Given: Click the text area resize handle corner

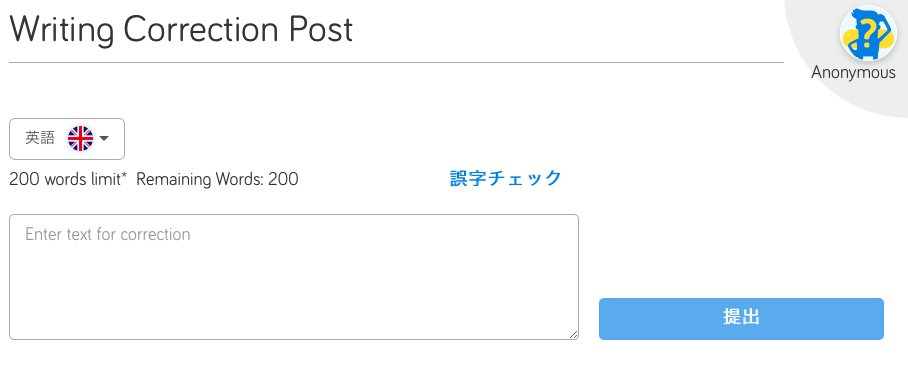Looking at the screenshot, I should [573, 334].
